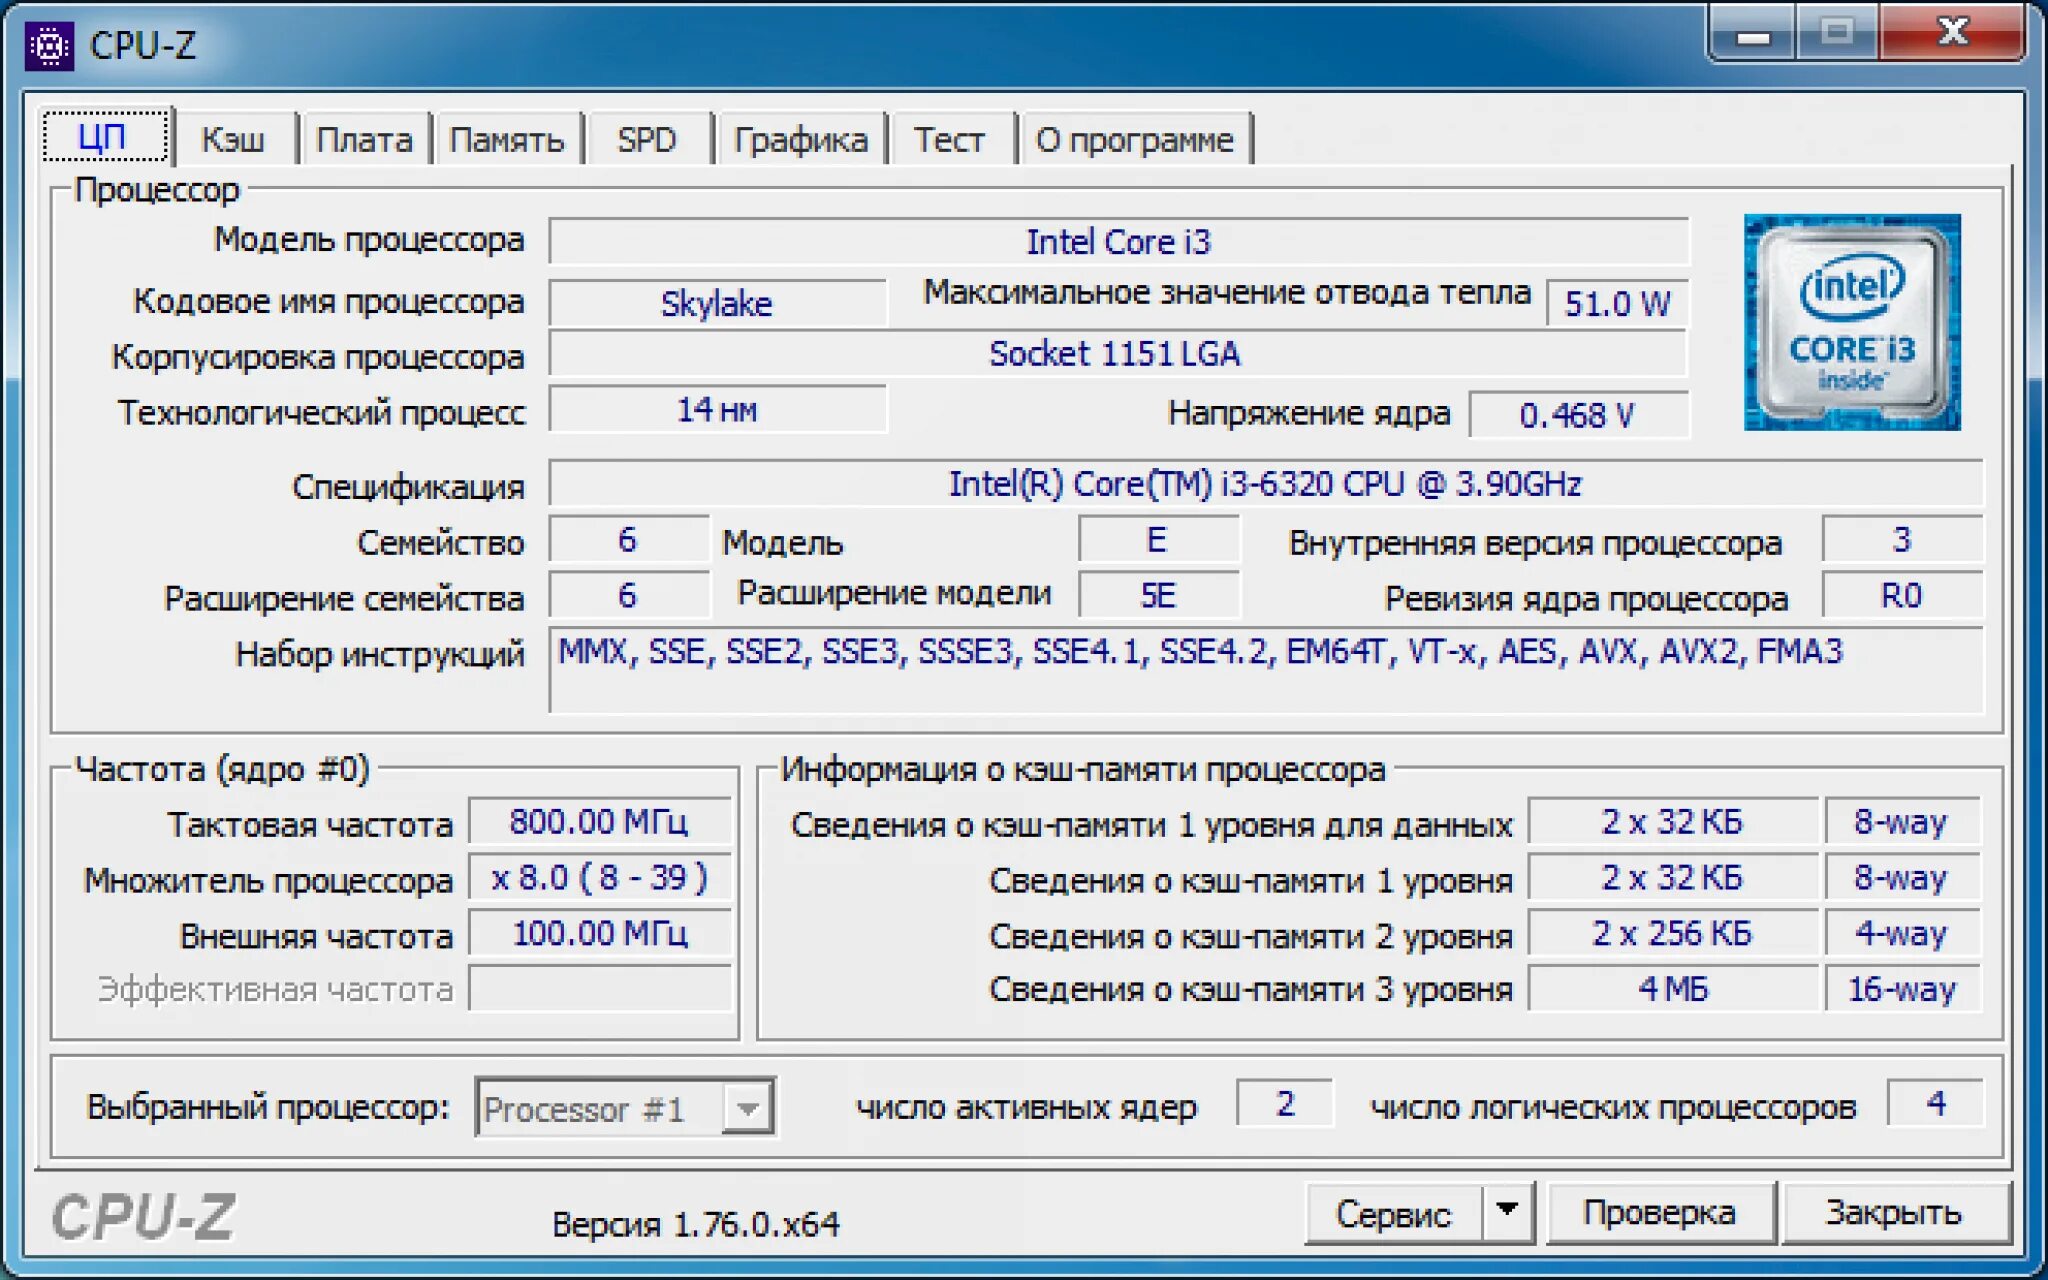Click the 800.00 МГц clock frequency value
Screen dimensions: 2048x1280
point(599,822)
